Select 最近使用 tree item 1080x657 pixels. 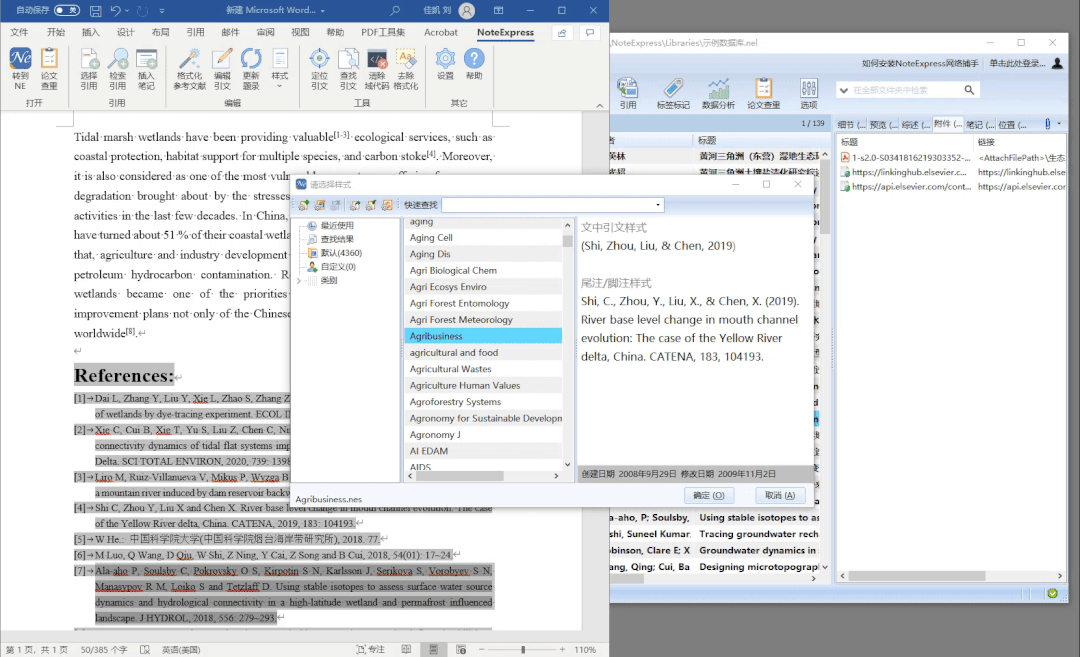[337, 225]
